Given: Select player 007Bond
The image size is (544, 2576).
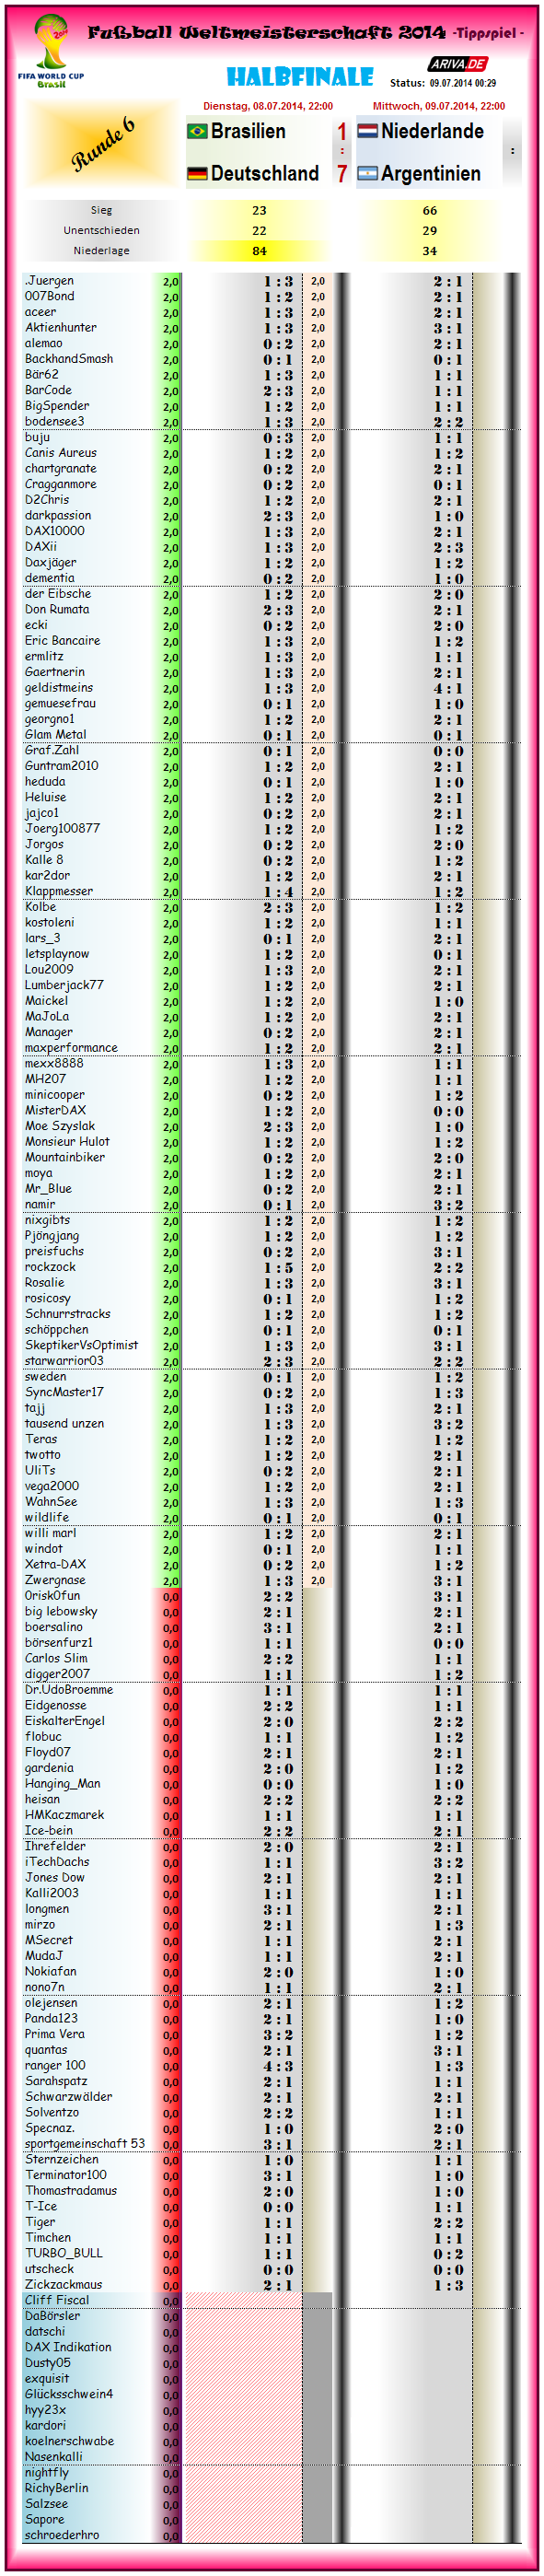Looking at the screenshot, I should coord(49,296).
